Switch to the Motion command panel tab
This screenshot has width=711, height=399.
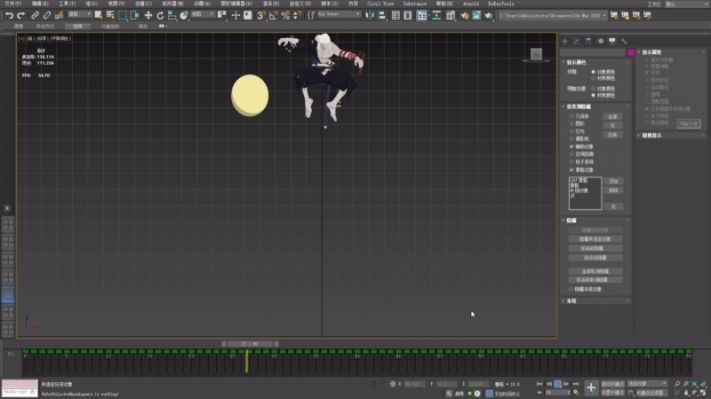point(600,41)
